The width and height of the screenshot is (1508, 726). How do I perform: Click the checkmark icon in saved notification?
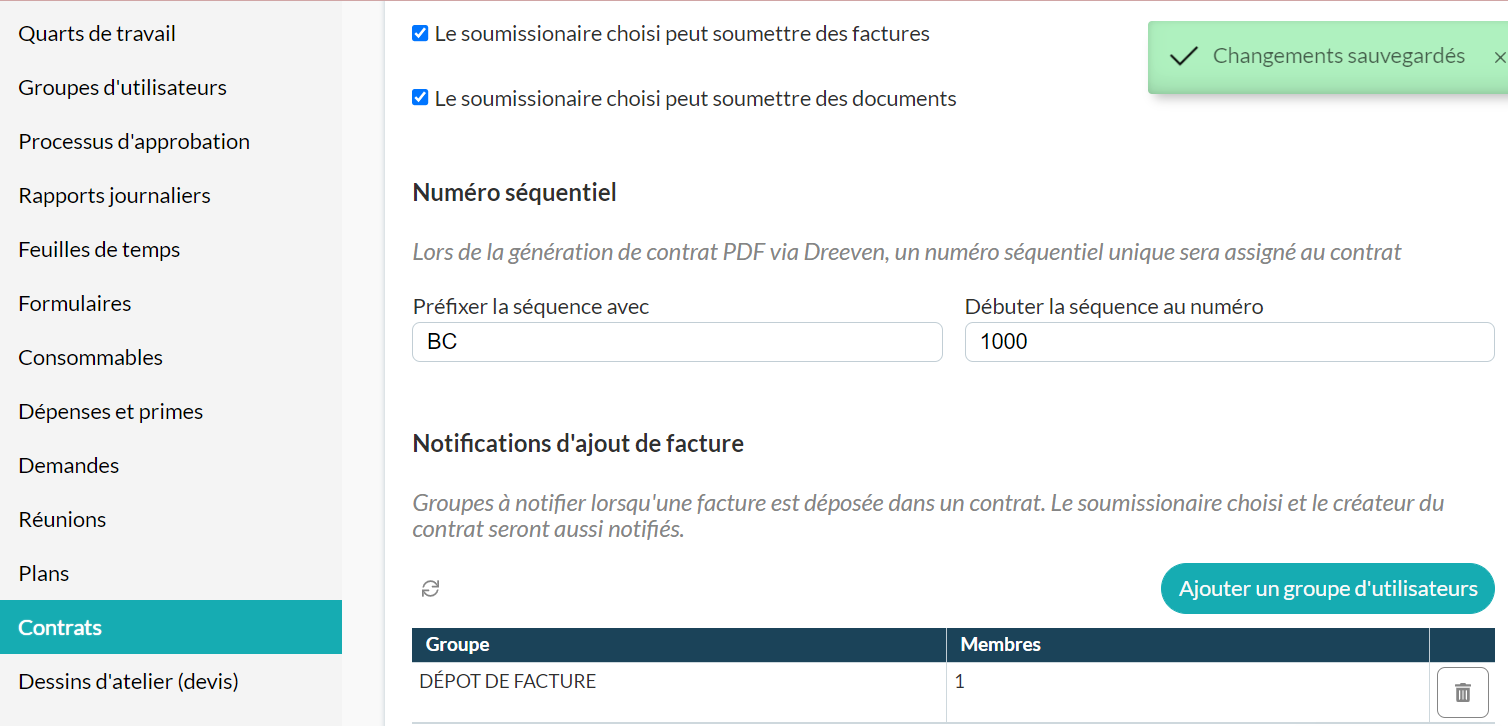1183,57
